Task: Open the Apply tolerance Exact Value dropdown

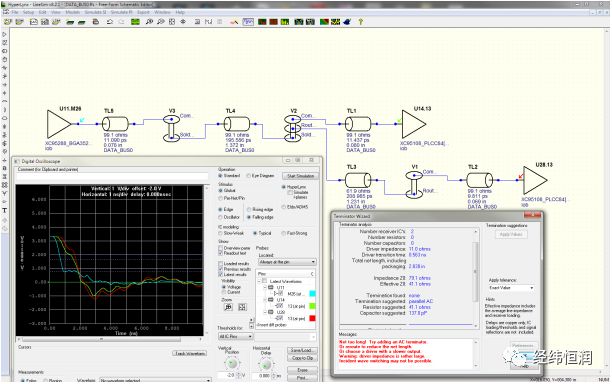Action: coord(511,288)
